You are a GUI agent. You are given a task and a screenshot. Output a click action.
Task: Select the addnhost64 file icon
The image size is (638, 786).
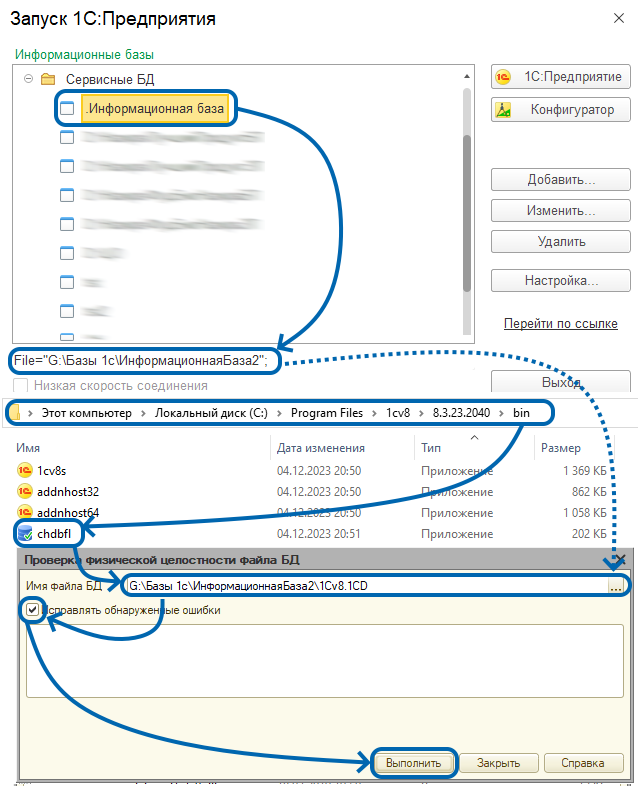pyautogui.click(x=25, y=512)
